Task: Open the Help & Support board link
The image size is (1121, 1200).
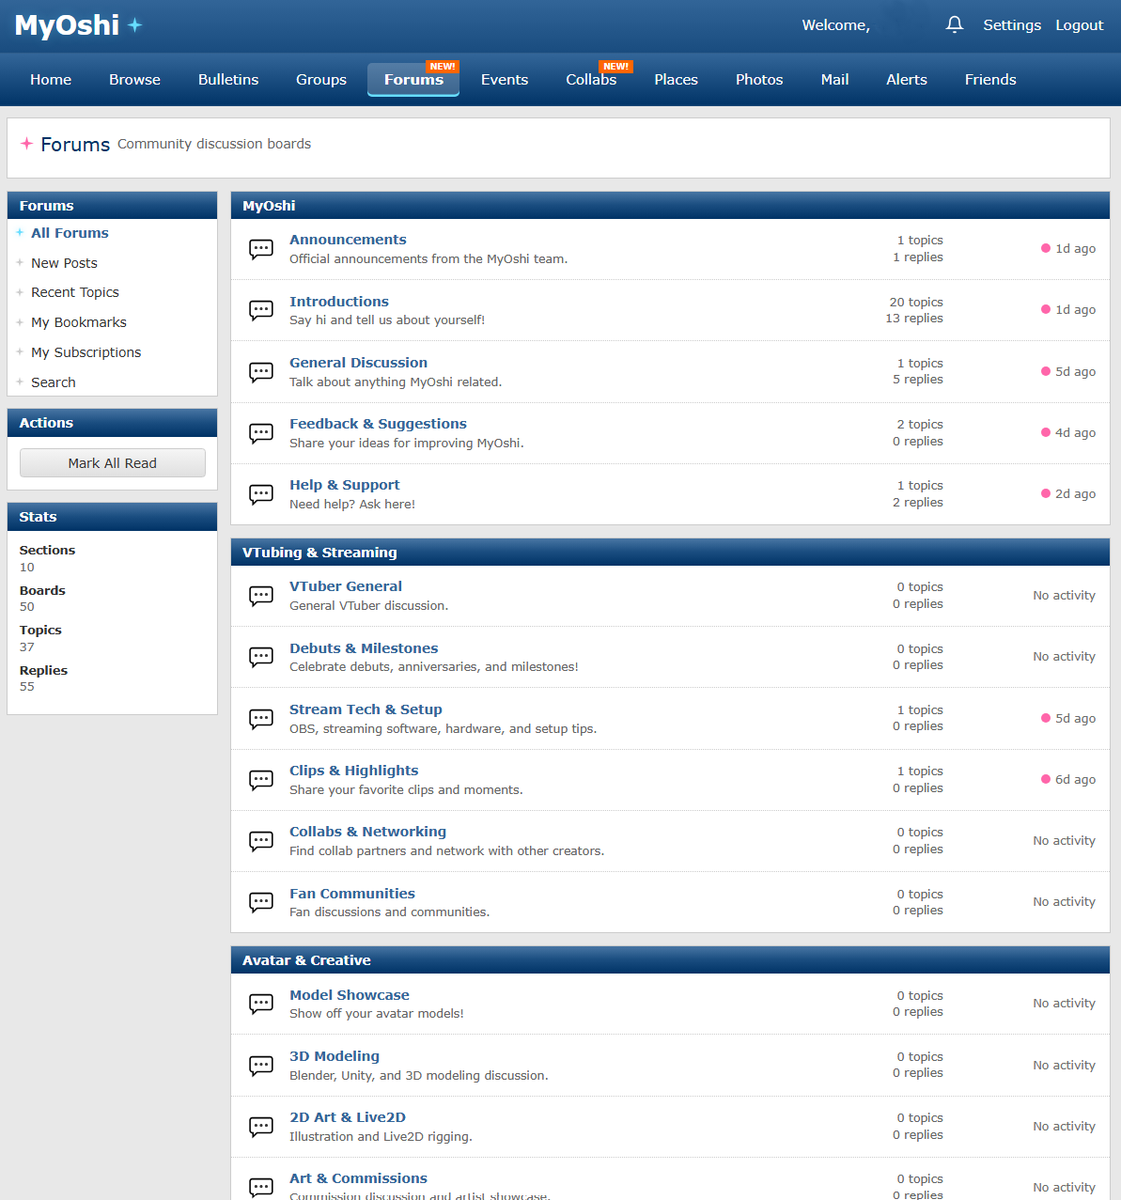Action: point(345,485)
